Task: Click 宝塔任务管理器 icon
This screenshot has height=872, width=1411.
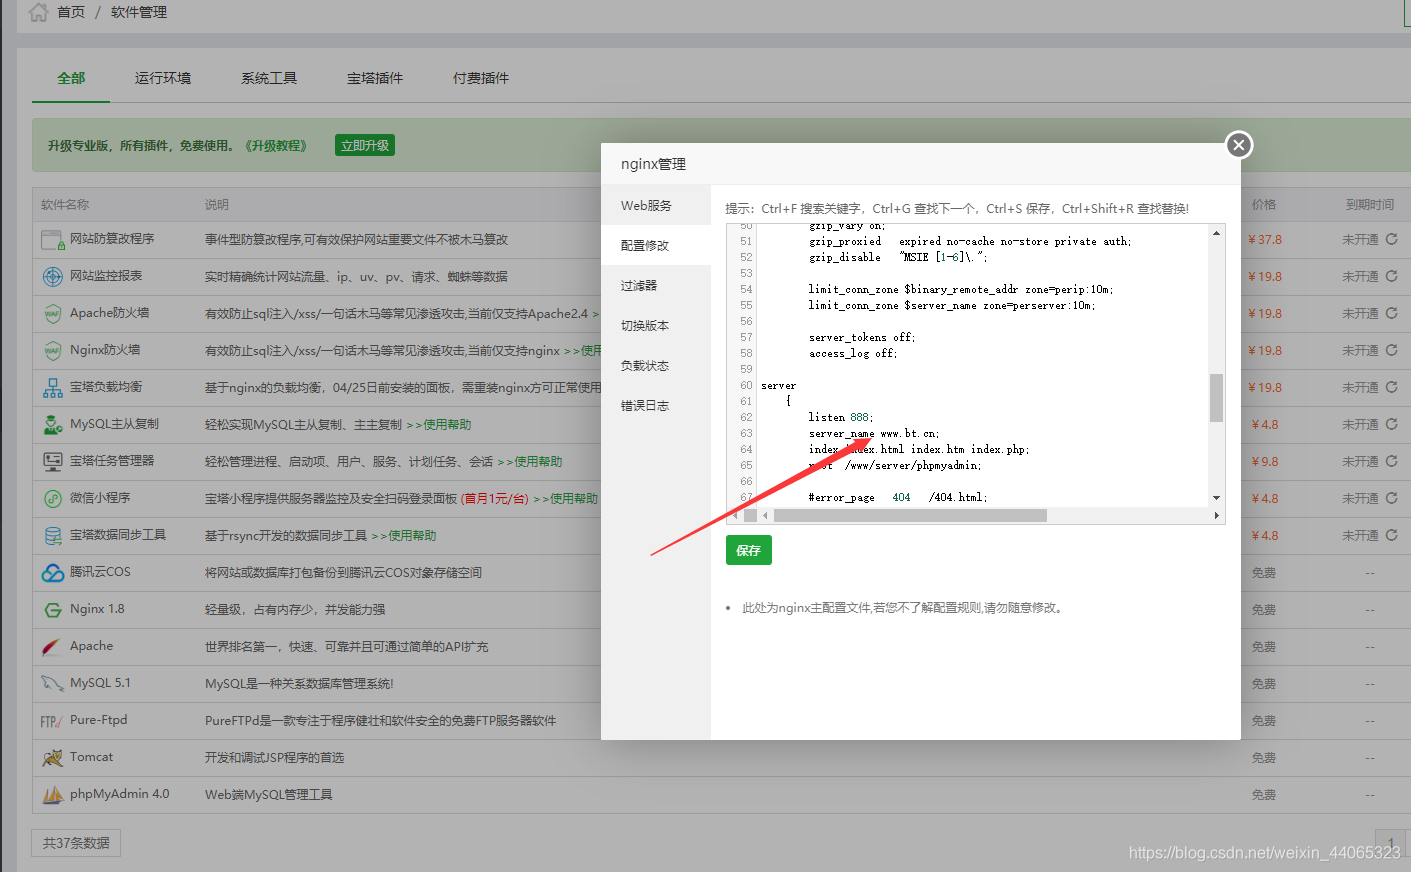Action: 52,462
